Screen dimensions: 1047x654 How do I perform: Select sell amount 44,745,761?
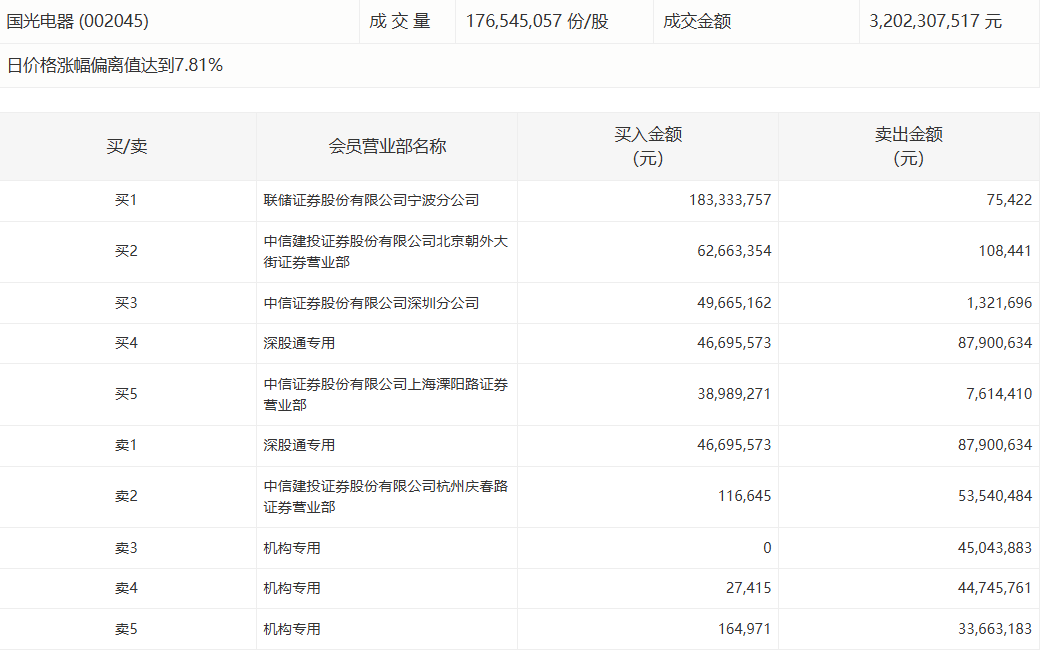pos(995,588)
